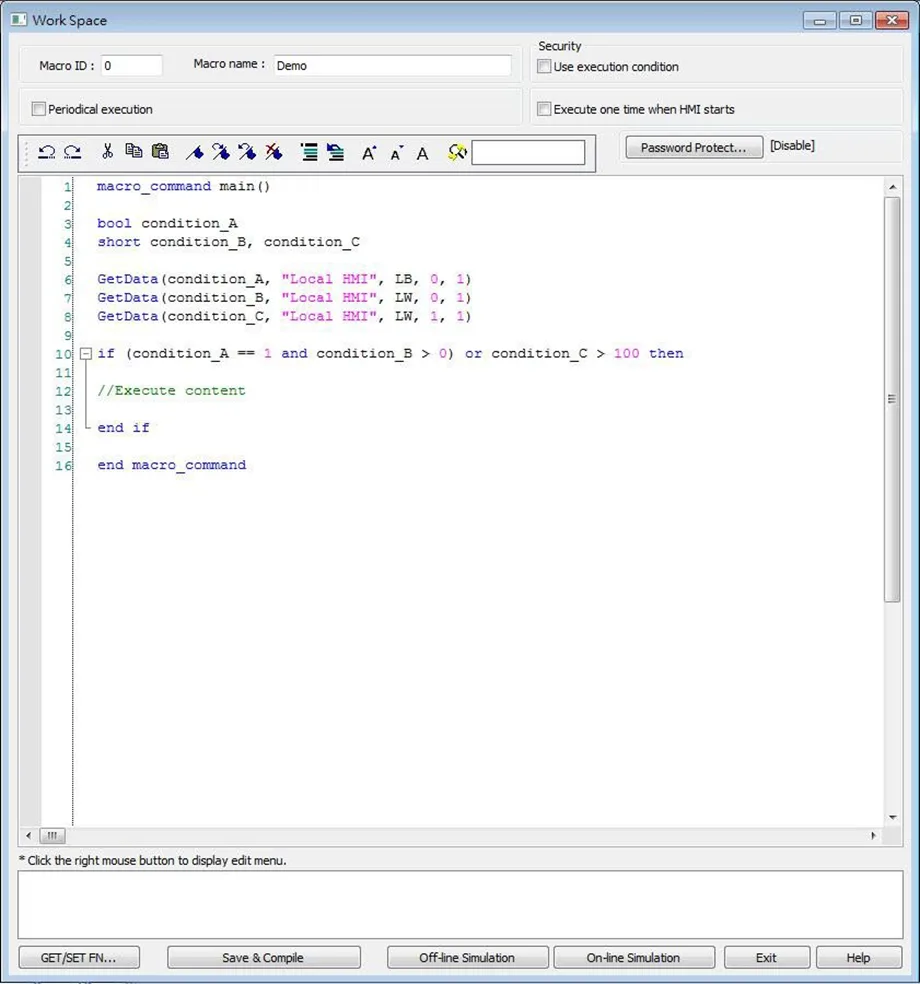The width and height of the screenshot is (920, 984).
Task: Click the [Disable] password status text
Action: pyautogui.click(x=792, y=146)
